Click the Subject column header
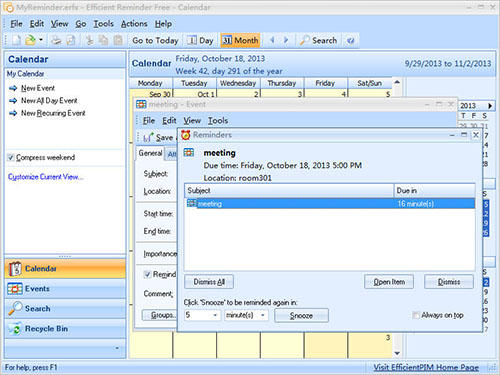Screen dimensions: 500x375 pos(289,191)
